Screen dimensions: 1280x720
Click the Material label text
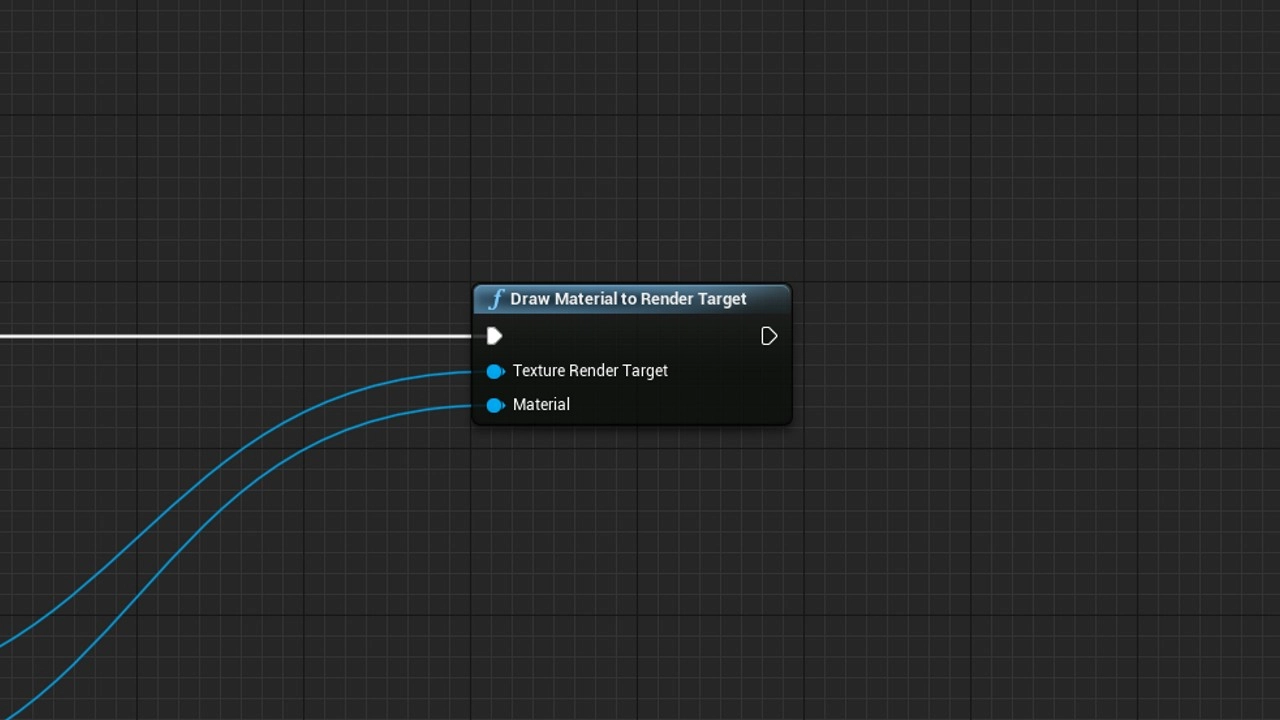click(541, 405)
